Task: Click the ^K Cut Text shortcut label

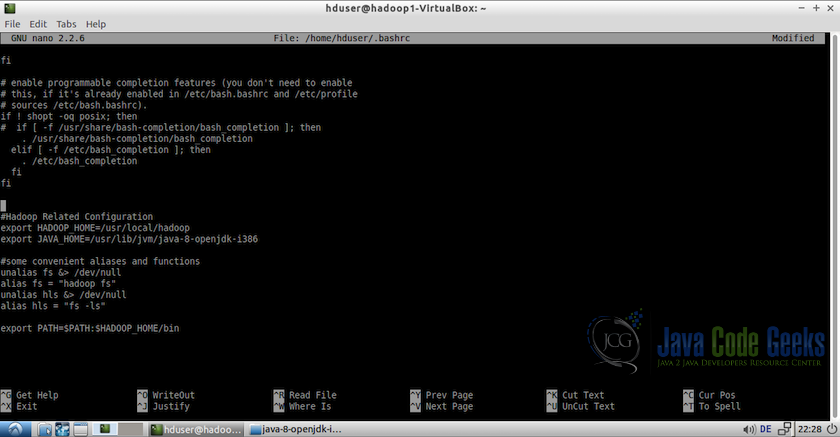Action: click(x=576, y=395)
